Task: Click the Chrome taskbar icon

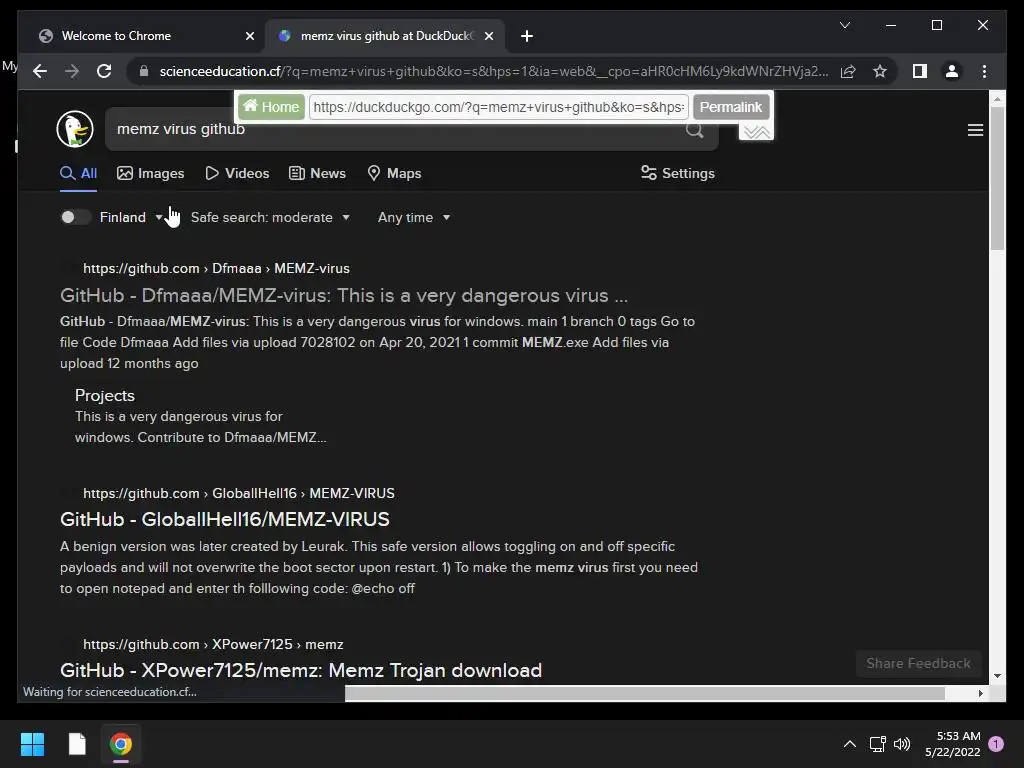Action: (x=121, y=744)
